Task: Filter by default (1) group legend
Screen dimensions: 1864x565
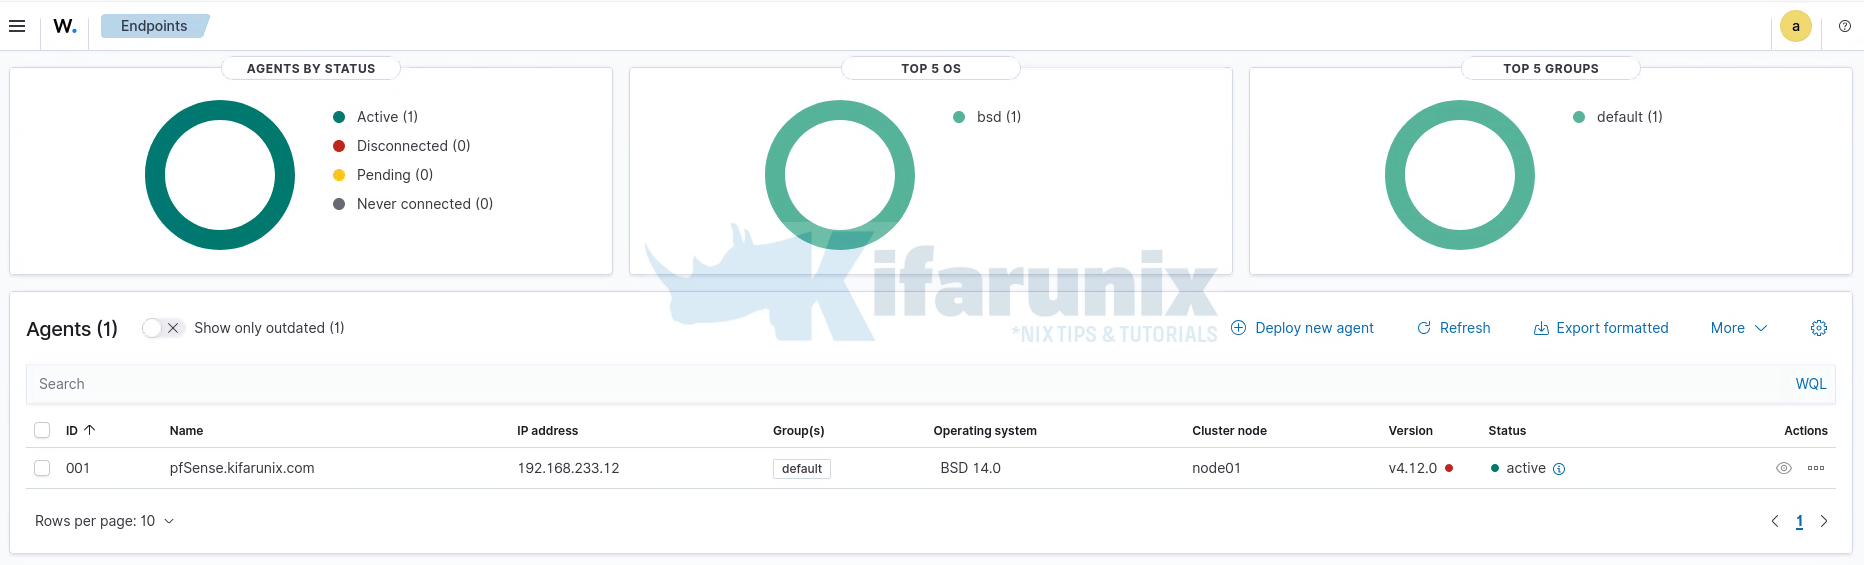Action: (1619, 117)
